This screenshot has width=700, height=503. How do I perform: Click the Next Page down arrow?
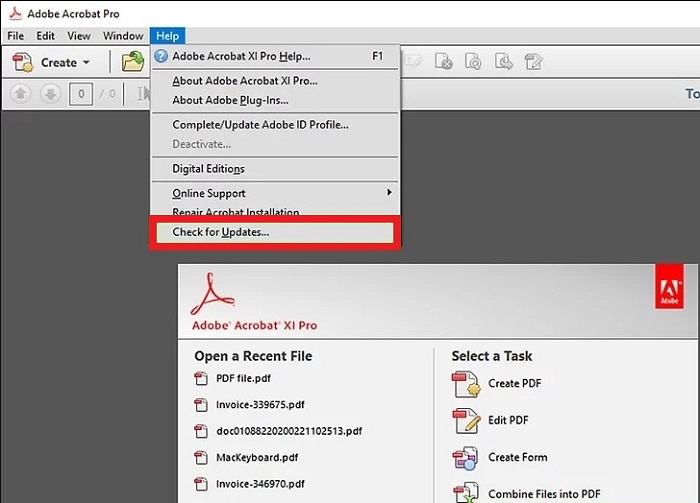(x=50, y=94)
